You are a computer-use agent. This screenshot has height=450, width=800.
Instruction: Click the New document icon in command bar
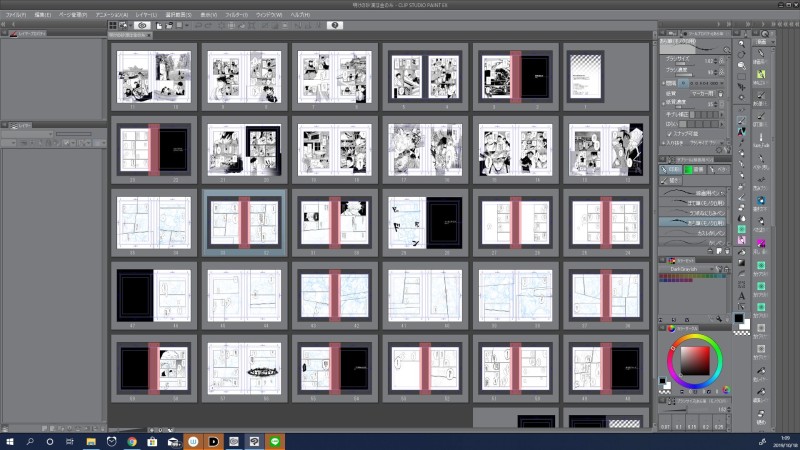tap(159, 26)
